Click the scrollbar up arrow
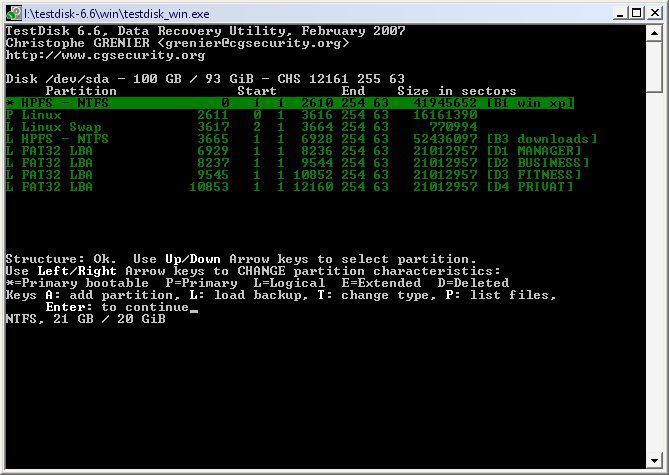This screenshot has height=475, width=669. 654,32
